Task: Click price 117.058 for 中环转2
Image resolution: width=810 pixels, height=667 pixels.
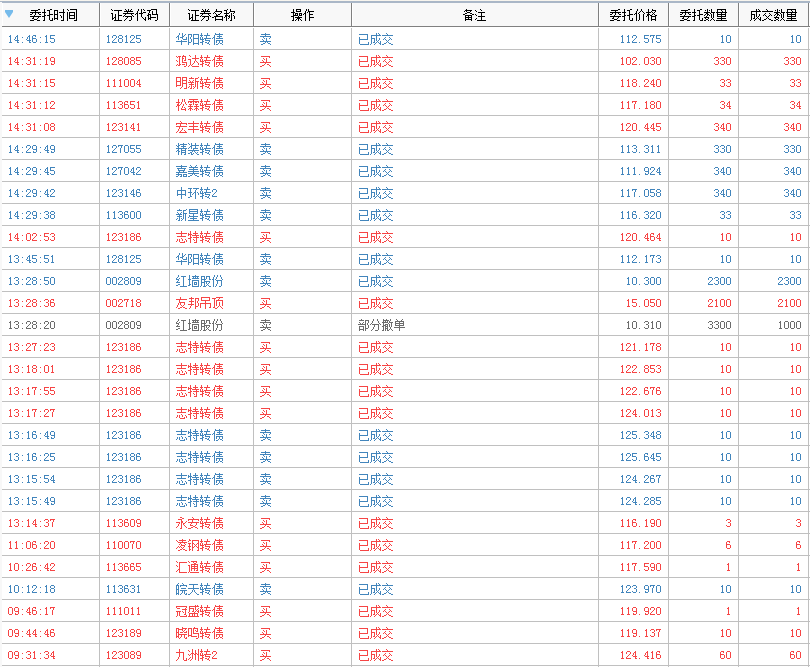Action: (641, 193)
